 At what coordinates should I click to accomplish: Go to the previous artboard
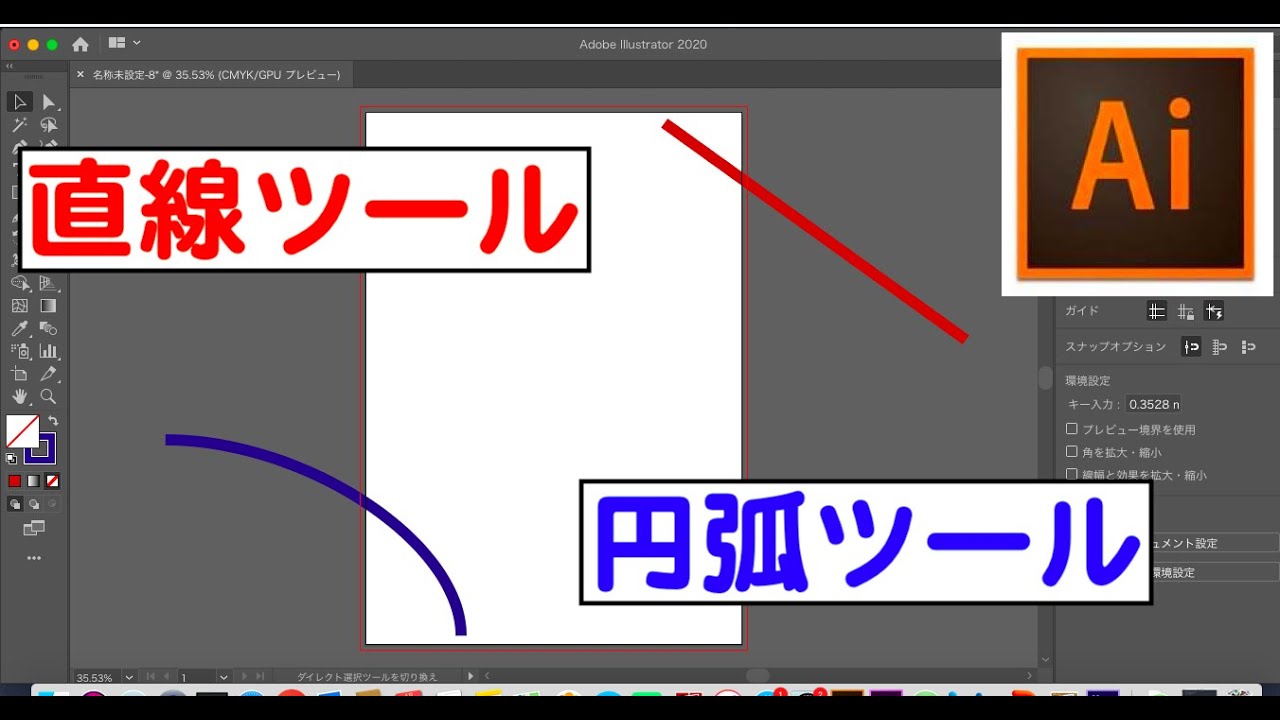pyautogui.click(x=168, y=677)
